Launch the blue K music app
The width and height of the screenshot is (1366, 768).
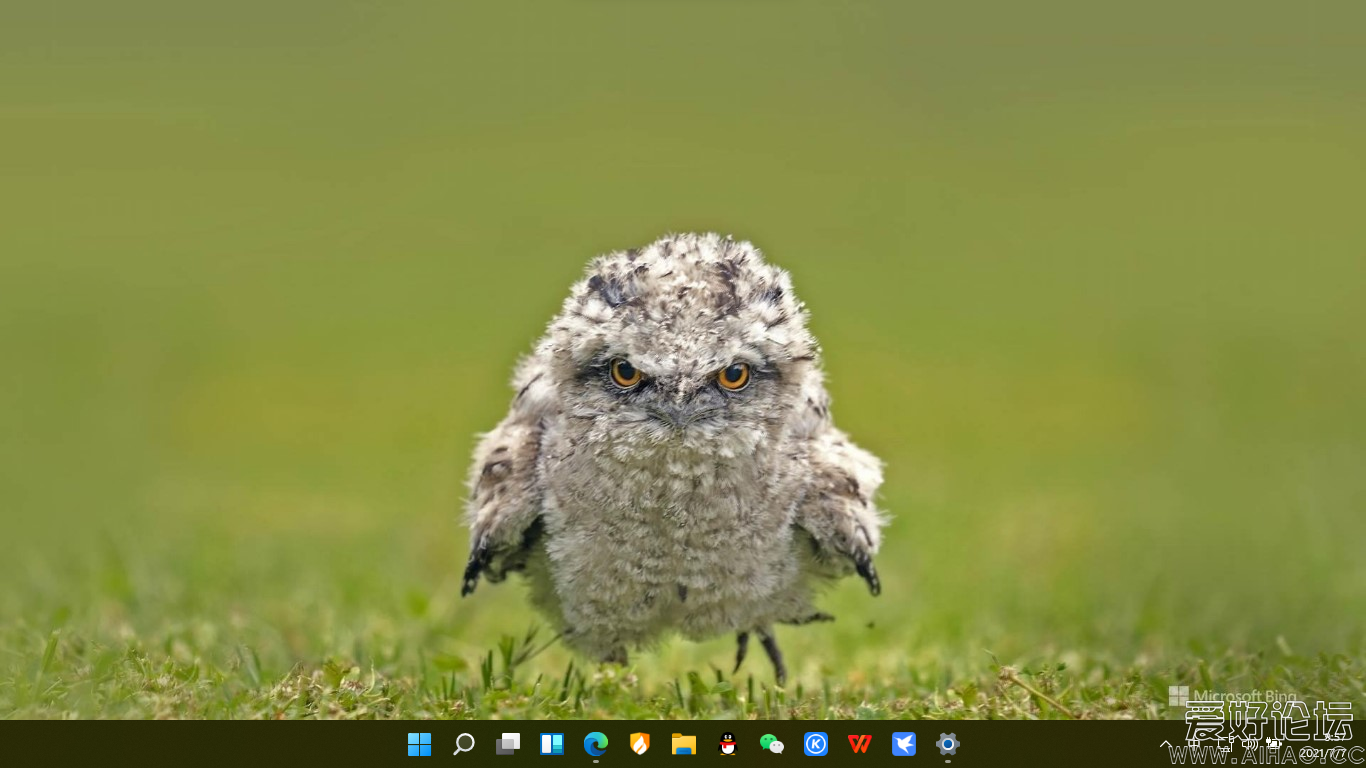[x=816, y=744]
